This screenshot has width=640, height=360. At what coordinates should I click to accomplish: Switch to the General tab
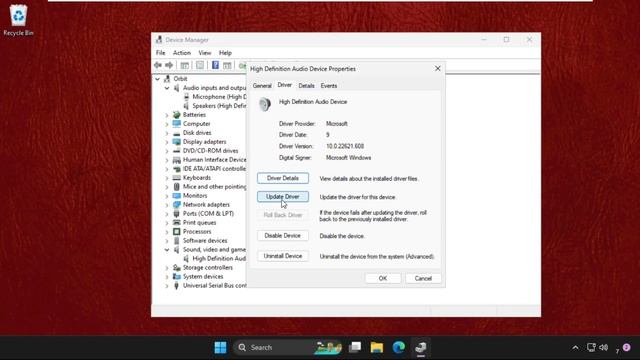262,86
